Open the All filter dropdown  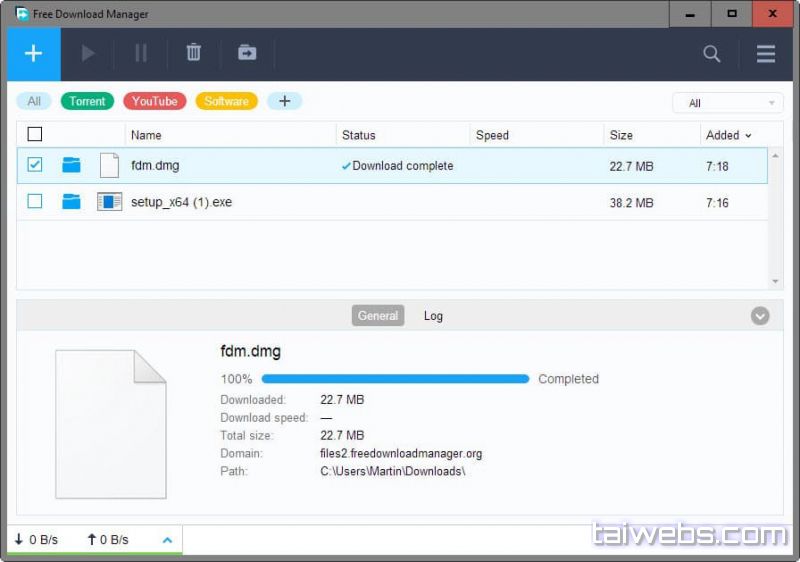pos(728,103)
